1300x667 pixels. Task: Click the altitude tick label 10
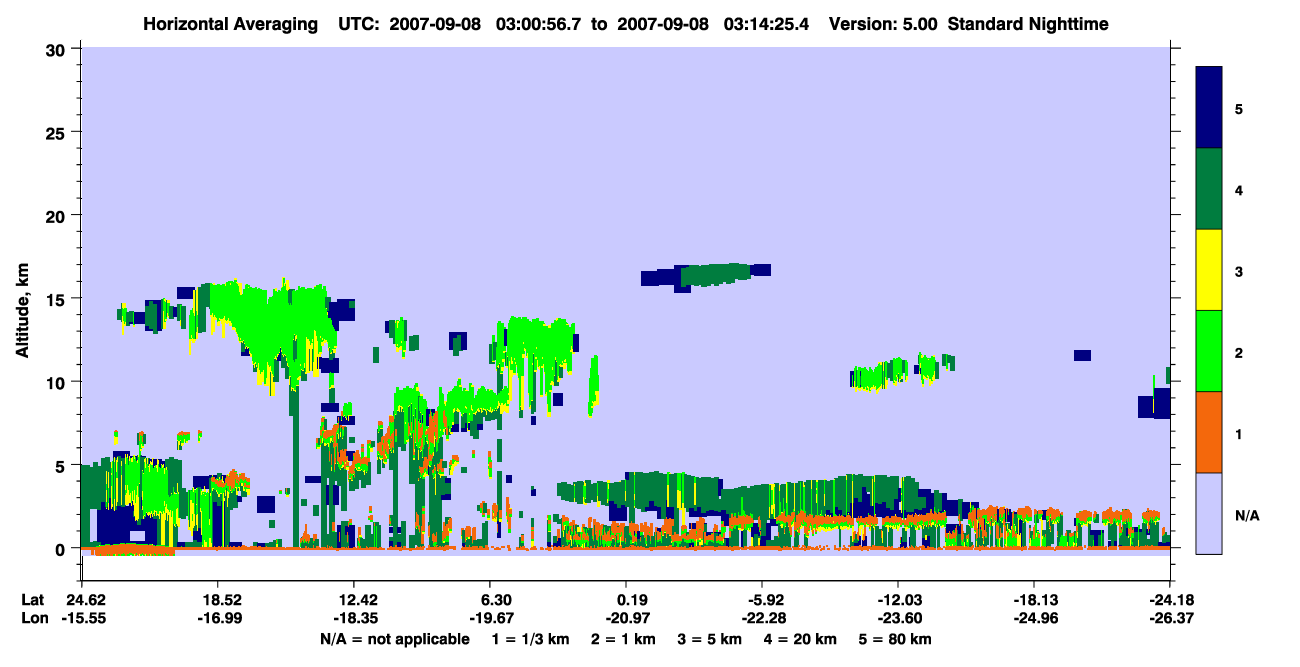pyautogui.click(x=57, y=382)
